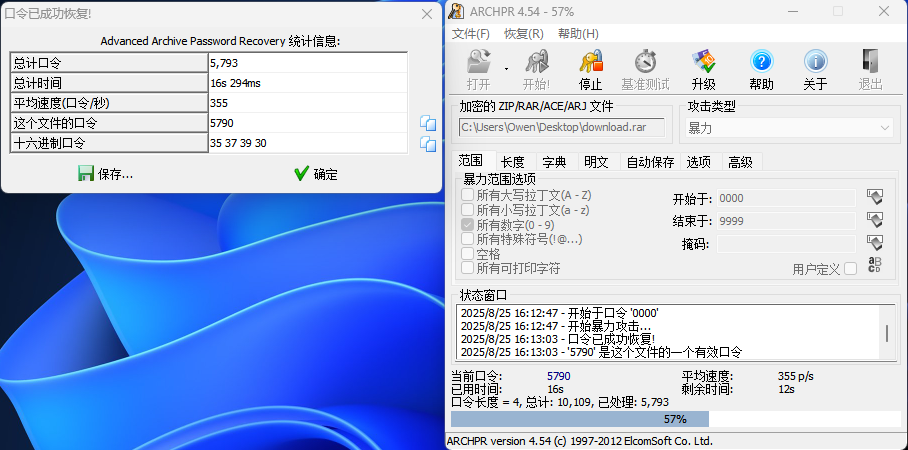Toggle 所有小写拉丁文(a - z) checkbox
The height and width of the screenshot is (450, 908).
pos(467,210)
